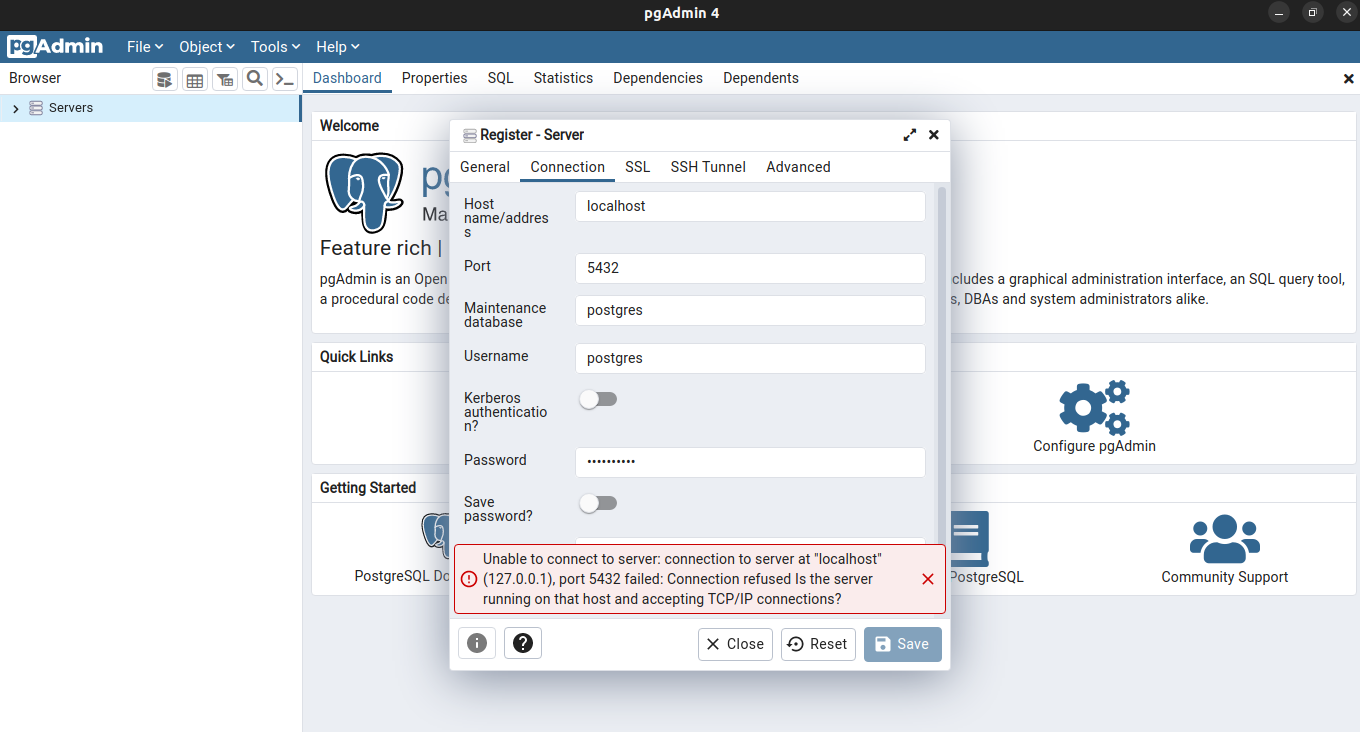Image resolution: width=1360 pixels, height=732 pixels.
Task: Enable the Save password switch
Action: click(x=598, y=503)
